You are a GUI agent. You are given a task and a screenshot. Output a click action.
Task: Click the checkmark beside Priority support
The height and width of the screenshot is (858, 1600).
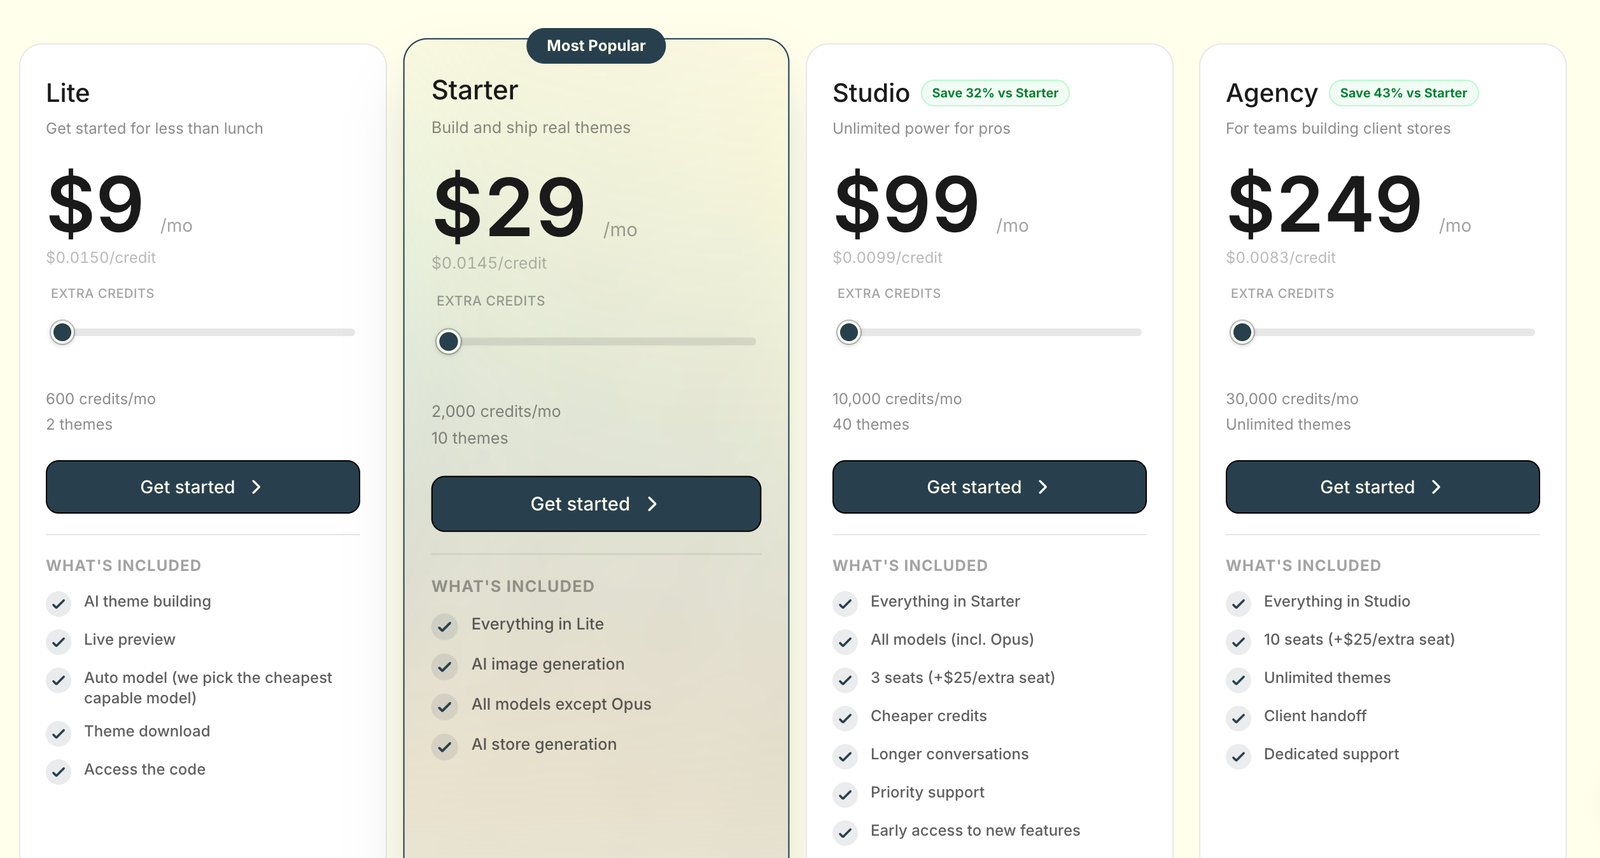pyautogui.click(x=845, y=794)
